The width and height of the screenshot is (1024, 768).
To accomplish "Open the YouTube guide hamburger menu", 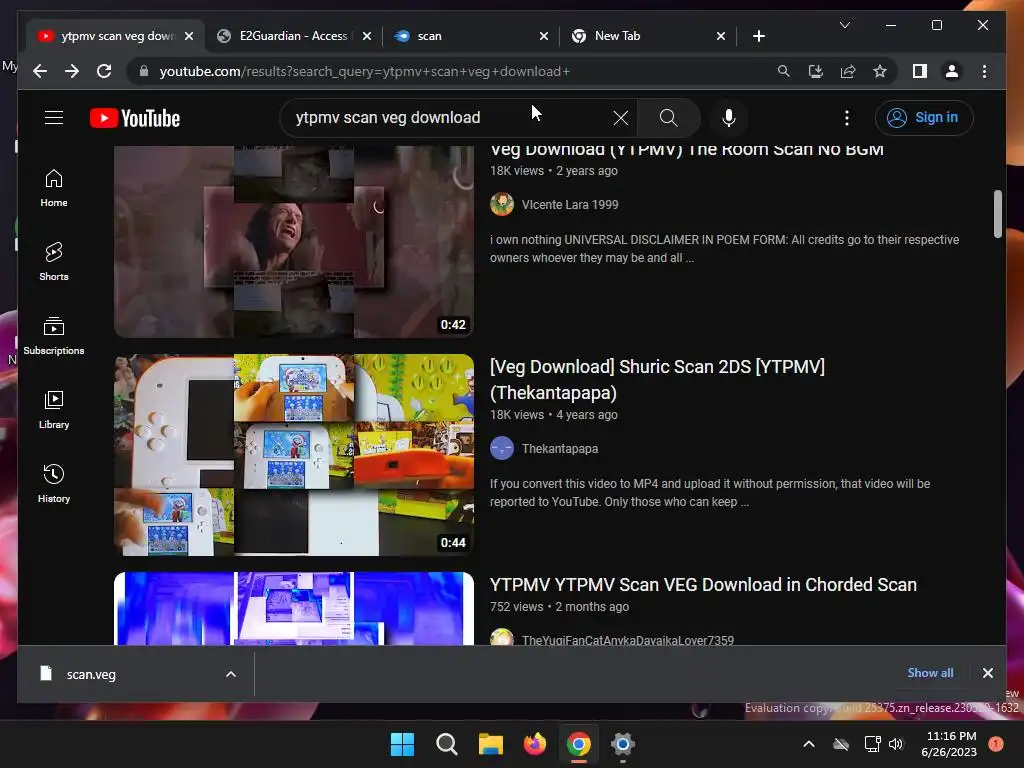I will pos(54,118).
